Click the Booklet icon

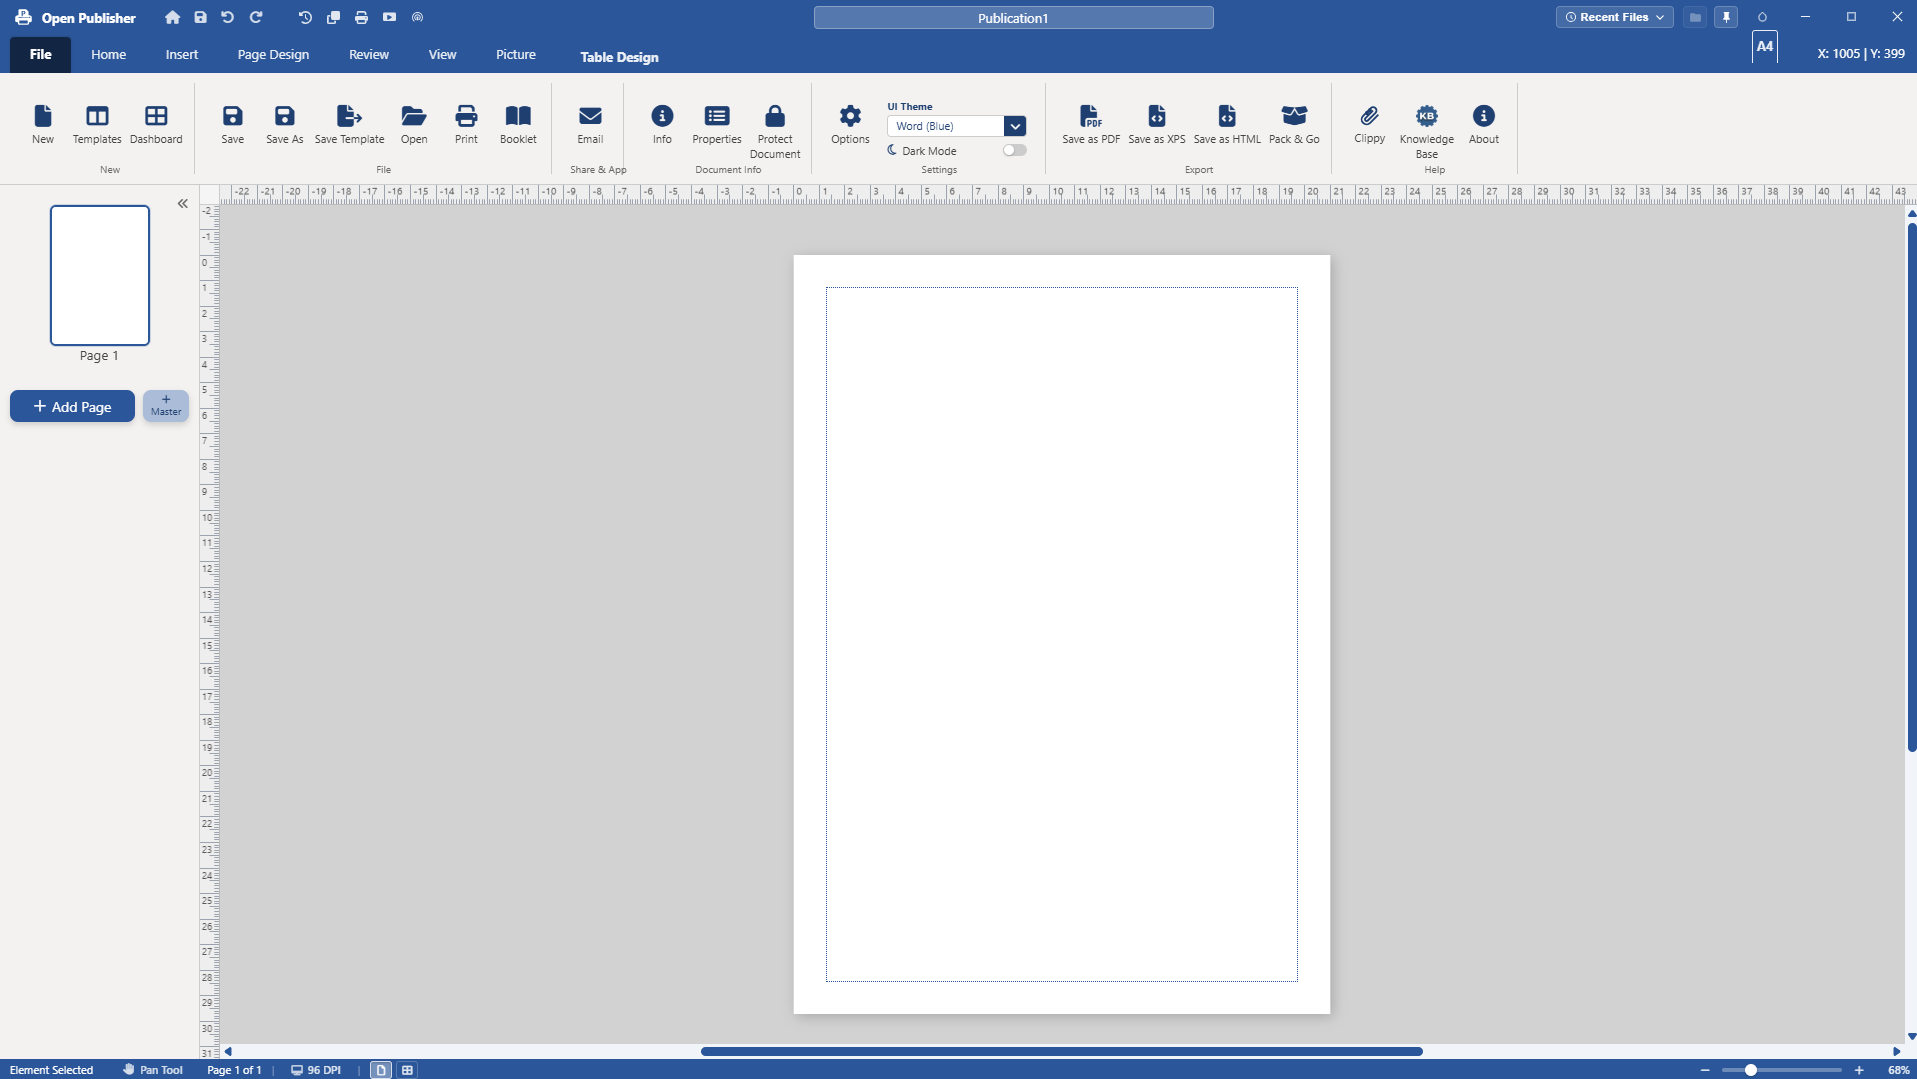518,125
